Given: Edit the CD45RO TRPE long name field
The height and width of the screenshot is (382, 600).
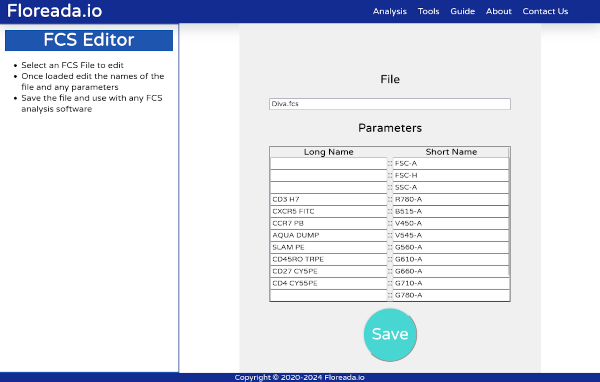Looking at the screenshot, I should [329, 259].
